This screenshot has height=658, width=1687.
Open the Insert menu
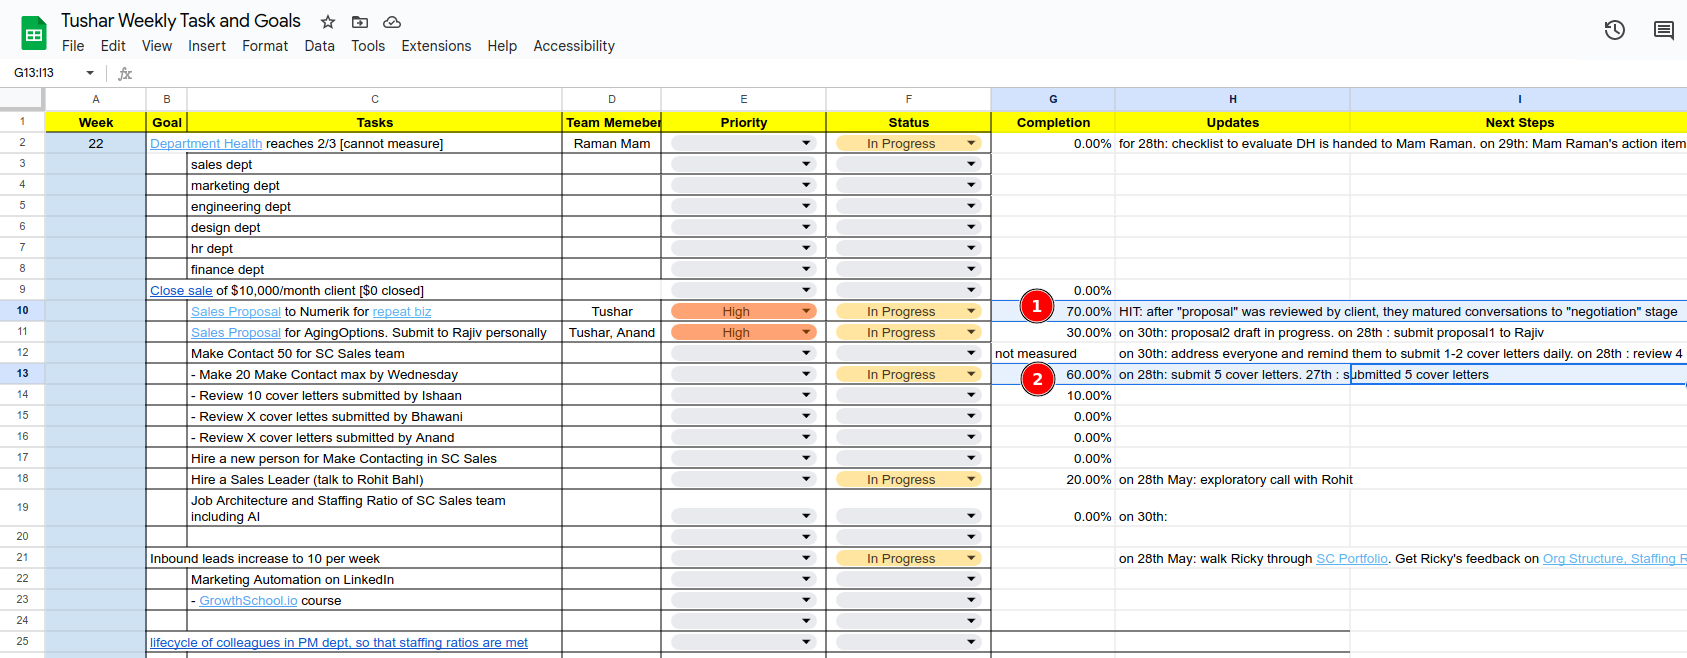(207, 46)
